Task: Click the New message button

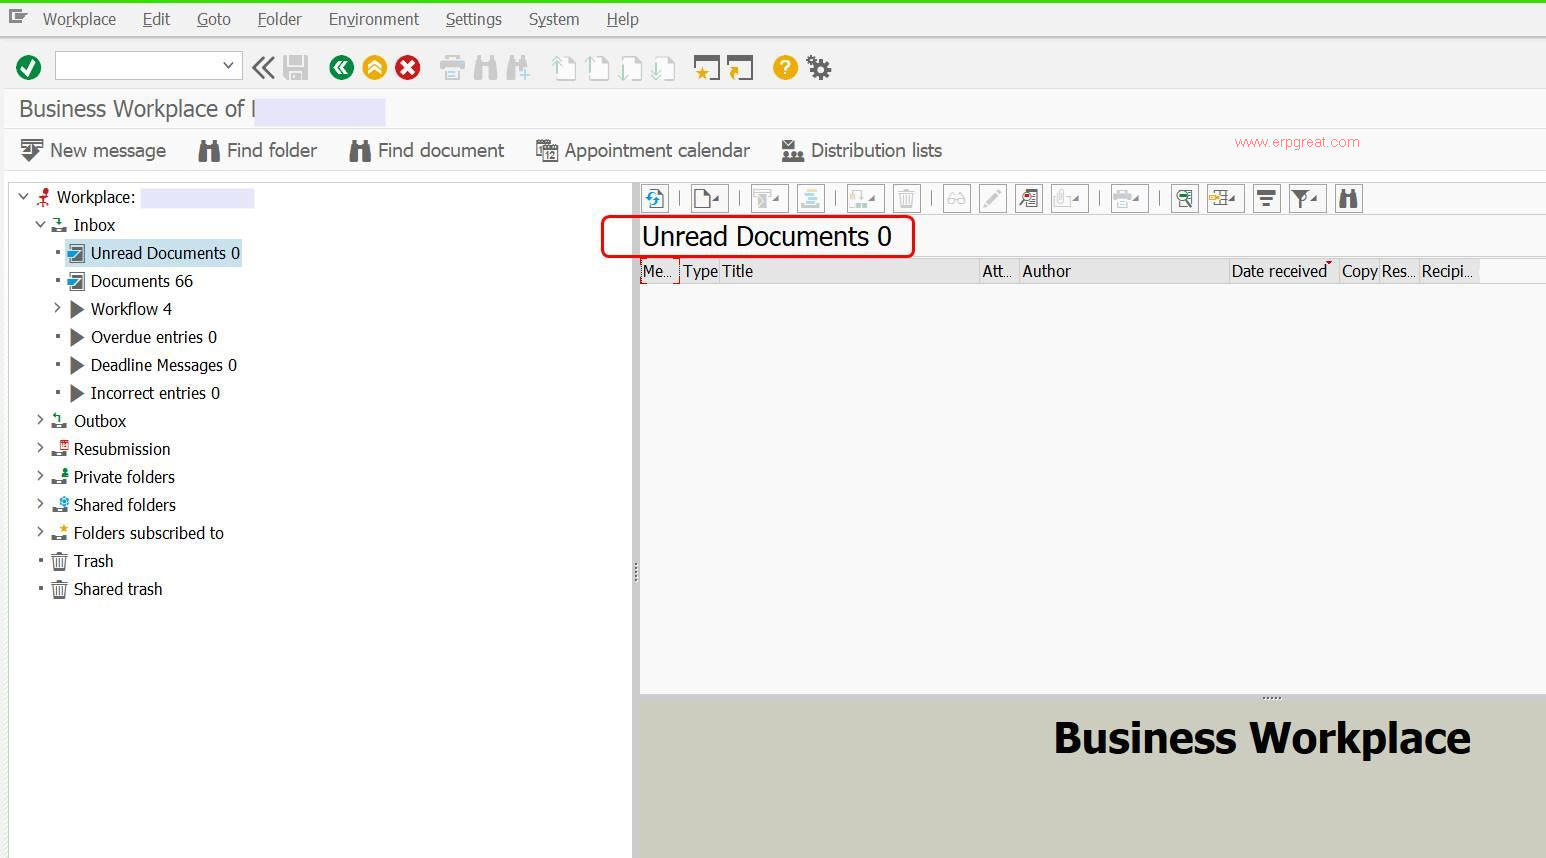Action: point(94,150)
